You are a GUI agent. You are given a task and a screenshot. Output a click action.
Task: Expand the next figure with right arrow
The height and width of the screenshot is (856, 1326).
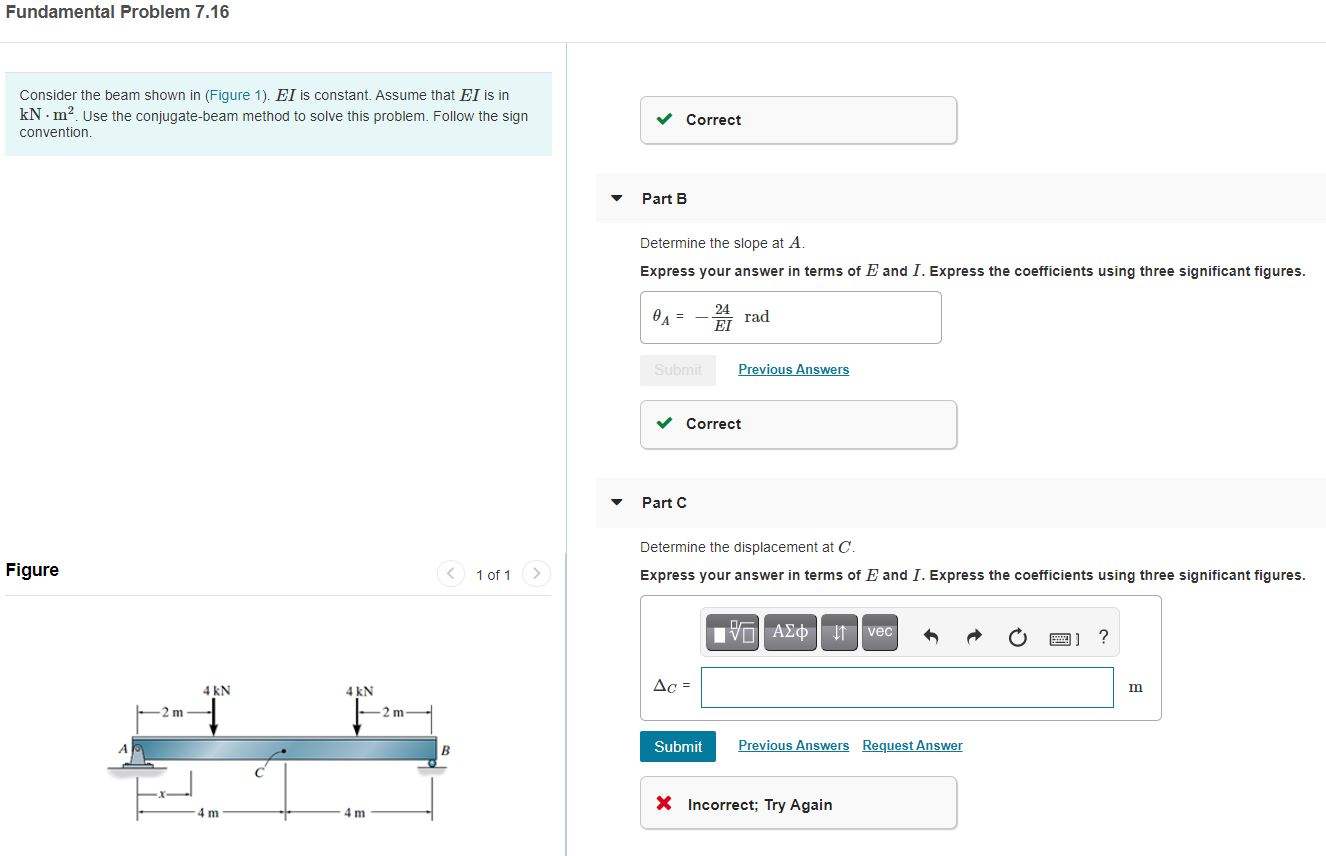(536, 574)
